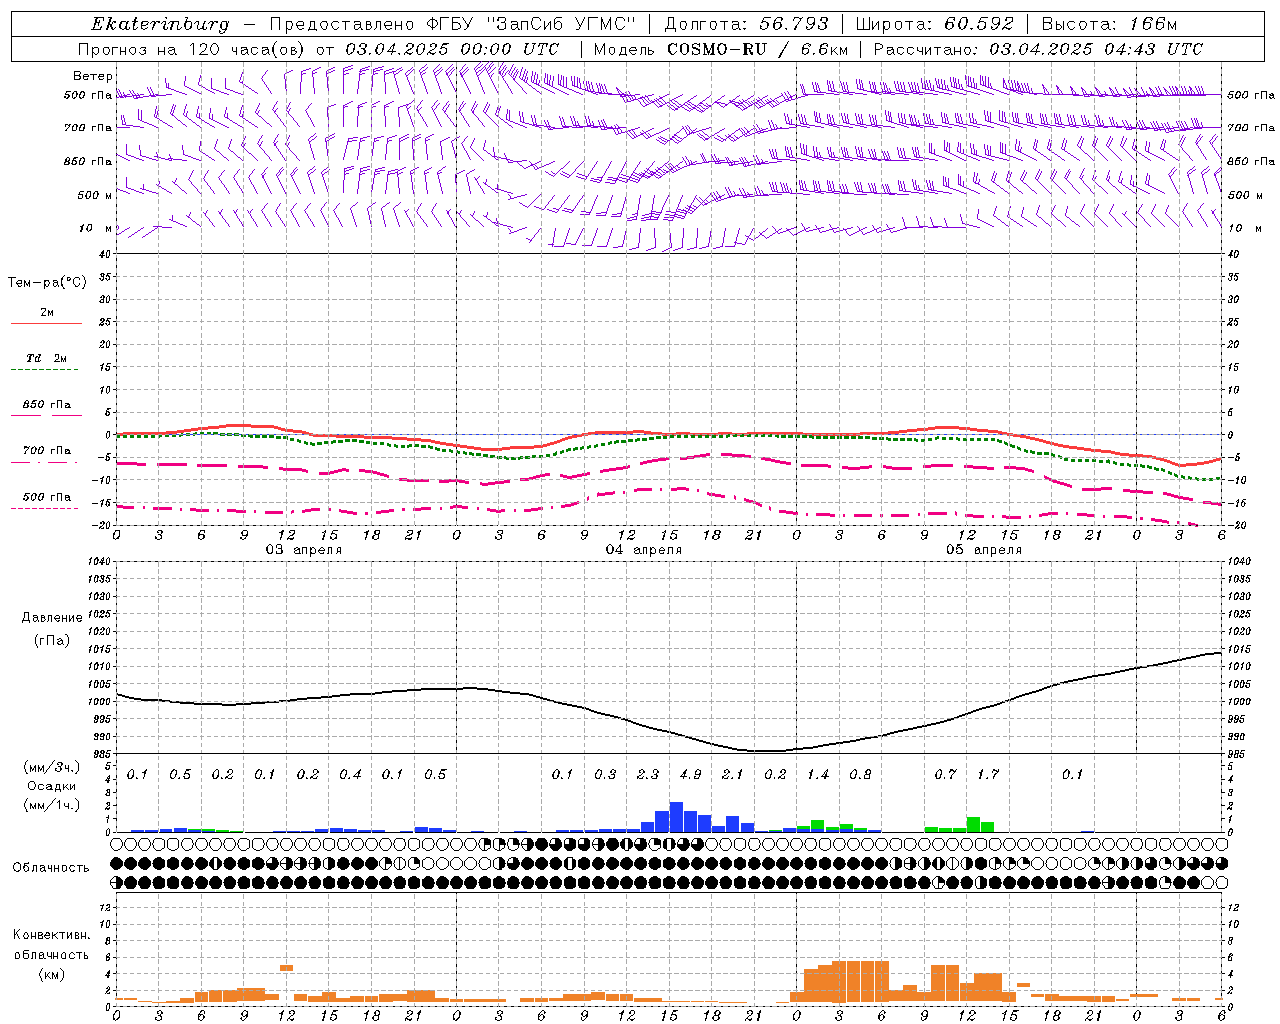Select the 04 апреля date label

(x=643, y=550)
